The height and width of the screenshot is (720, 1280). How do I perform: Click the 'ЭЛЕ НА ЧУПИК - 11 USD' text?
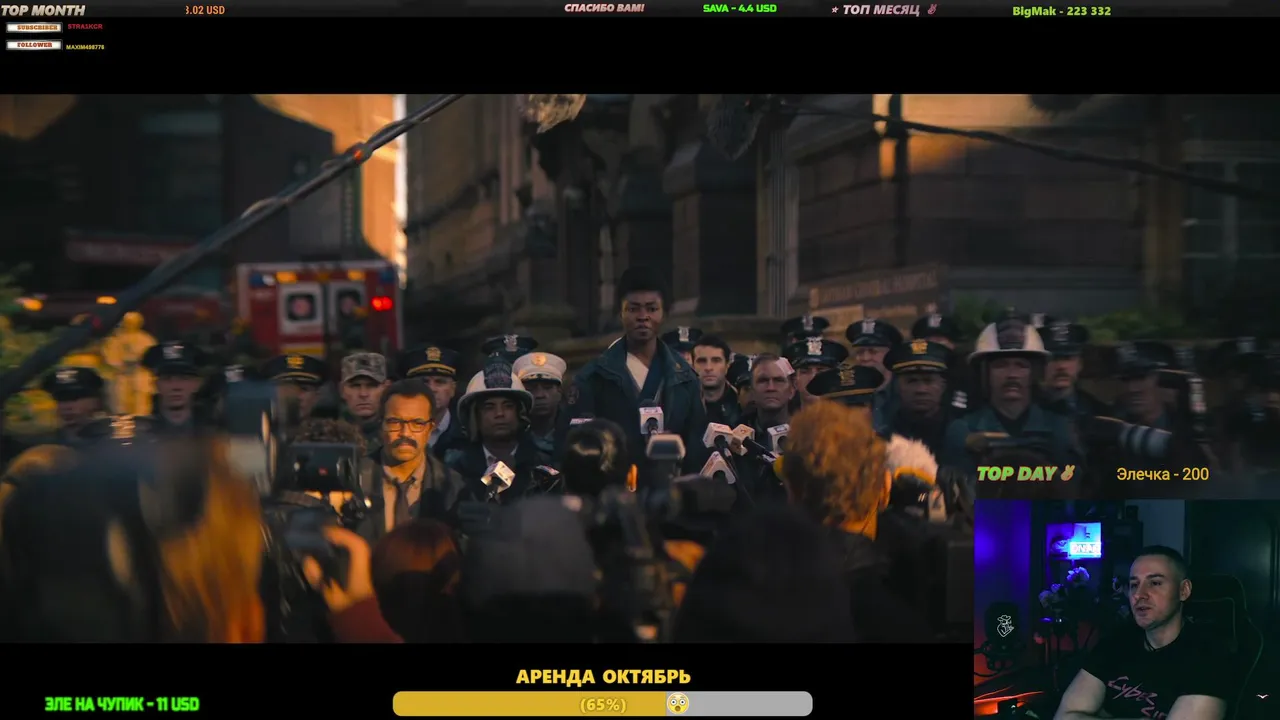click(122, 704)
